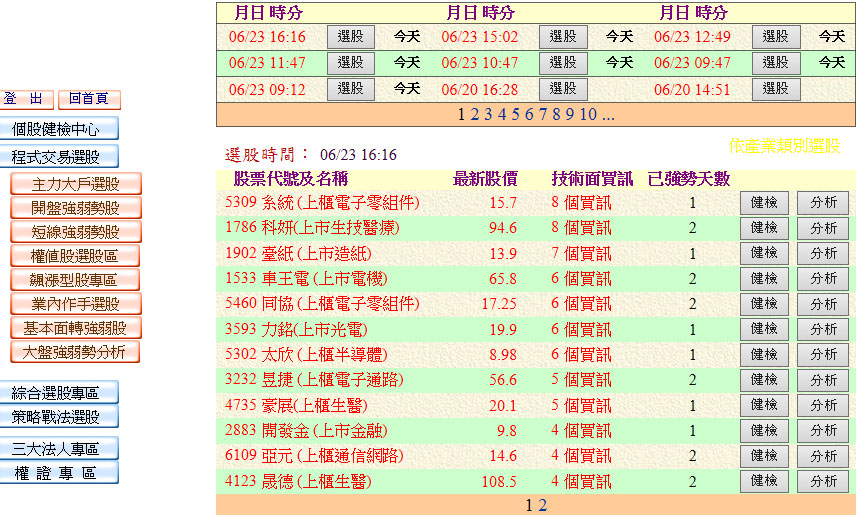Image resolution: width=857 pixels, height=515 pixels.
Task: Click 健檢 for 3593 力銘
Action: (764, 329)
